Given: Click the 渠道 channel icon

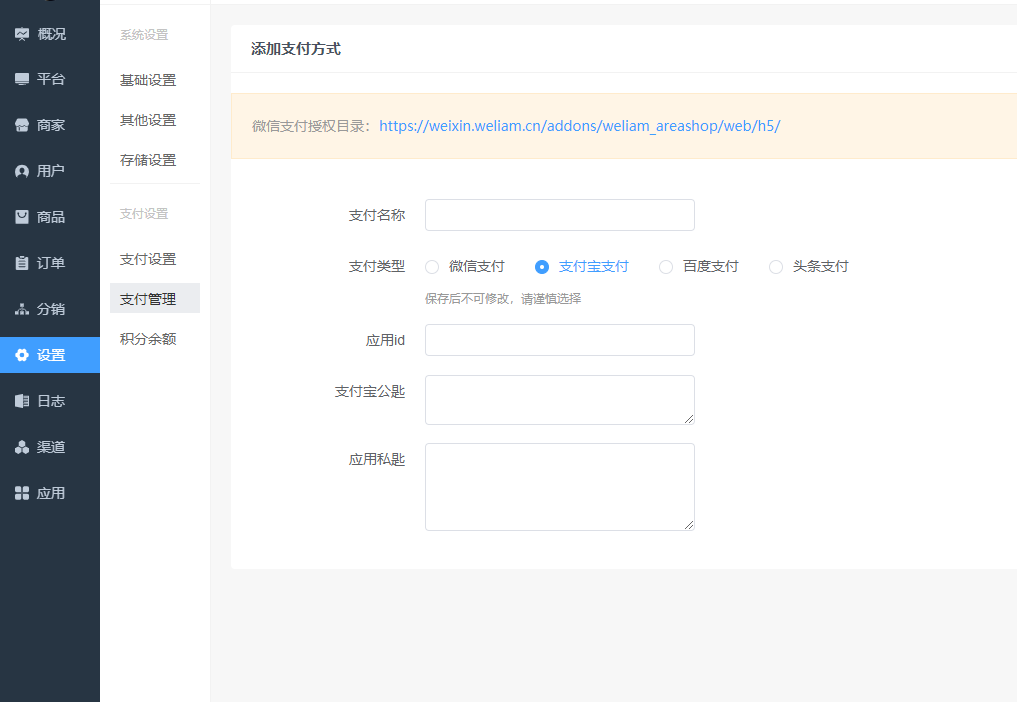Looking at the screenshot, I should 22,447.
